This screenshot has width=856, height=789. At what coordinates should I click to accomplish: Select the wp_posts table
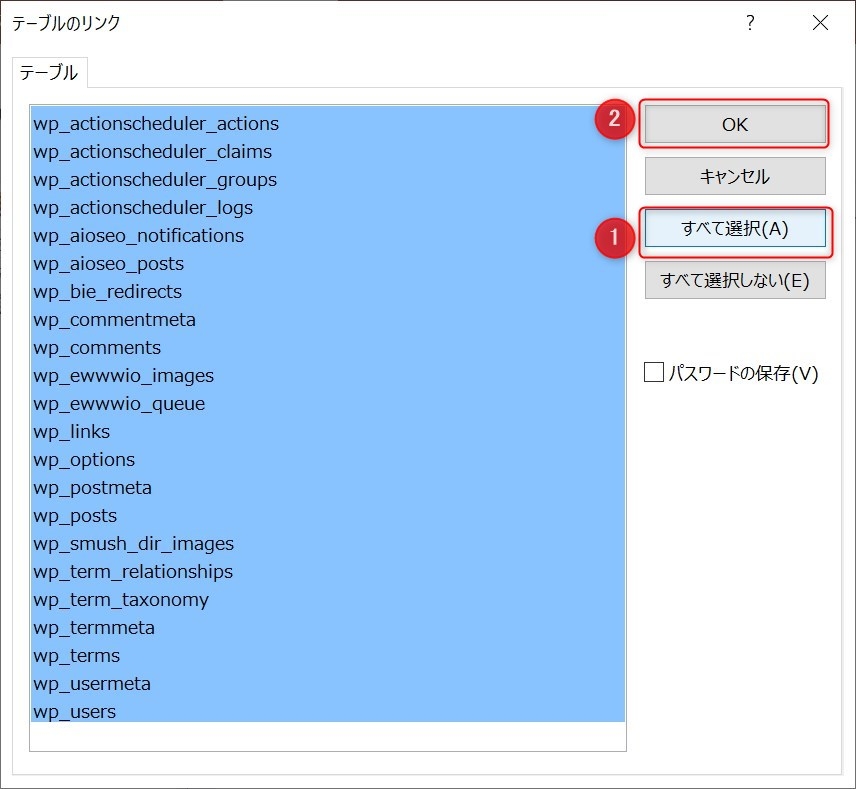pos(75,516)
